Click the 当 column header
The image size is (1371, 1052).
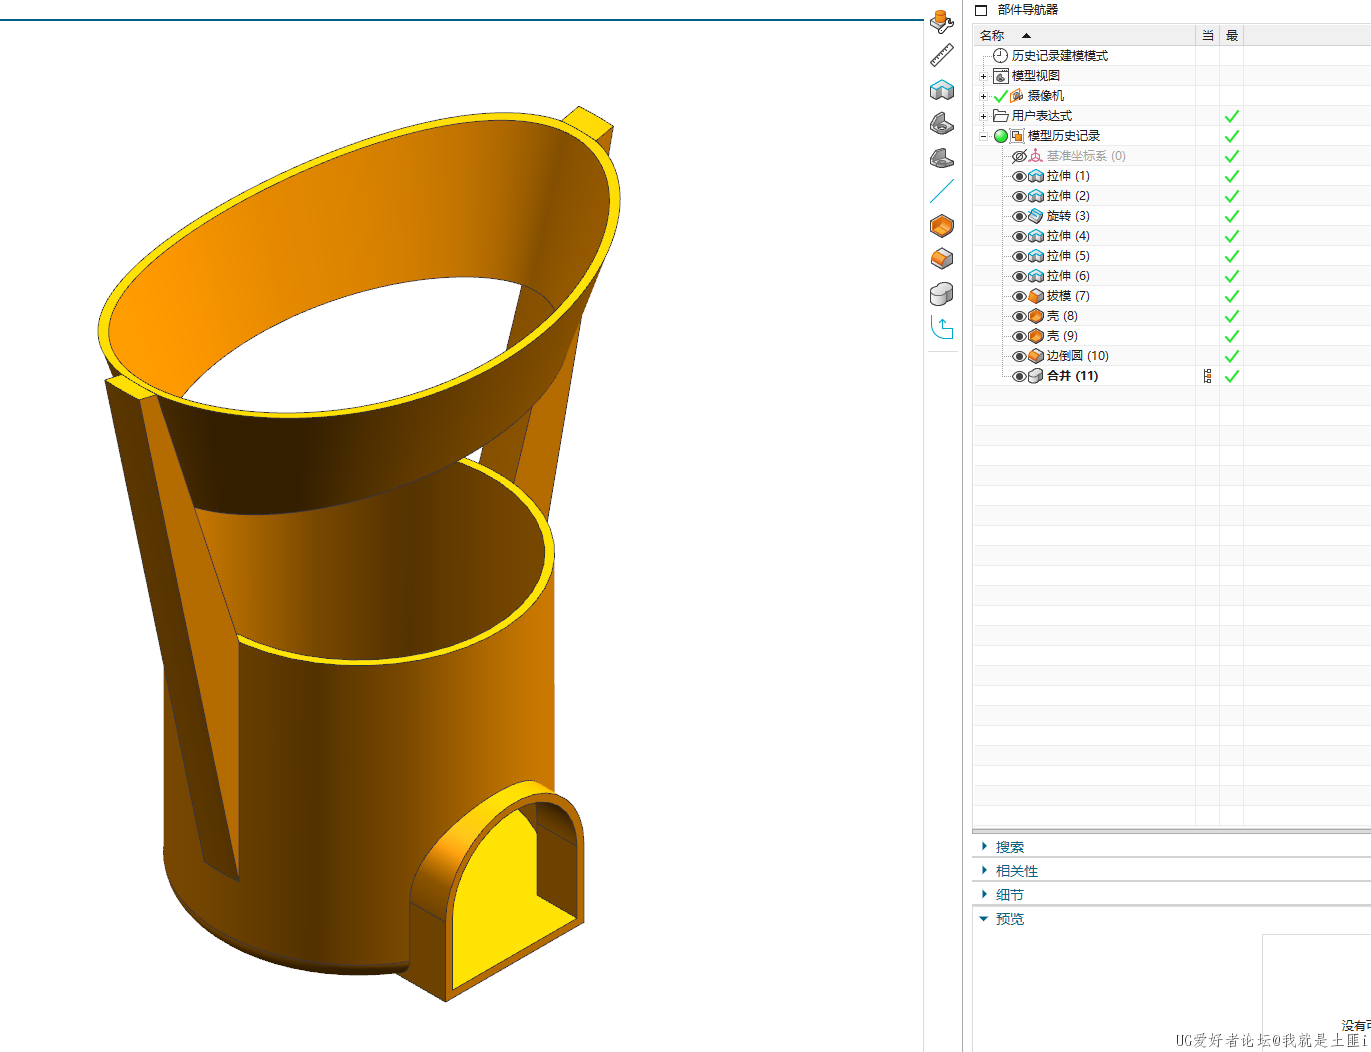coord(1207,36)
